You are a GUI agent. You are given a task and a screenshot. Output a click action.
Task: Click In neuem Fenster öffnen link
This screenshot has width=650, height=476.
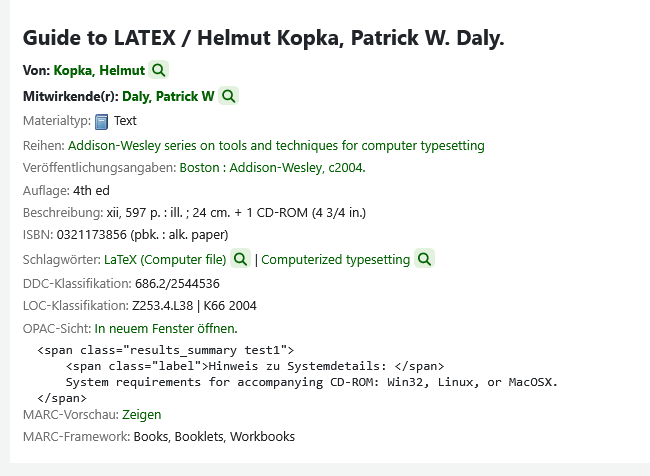point(165,327)
